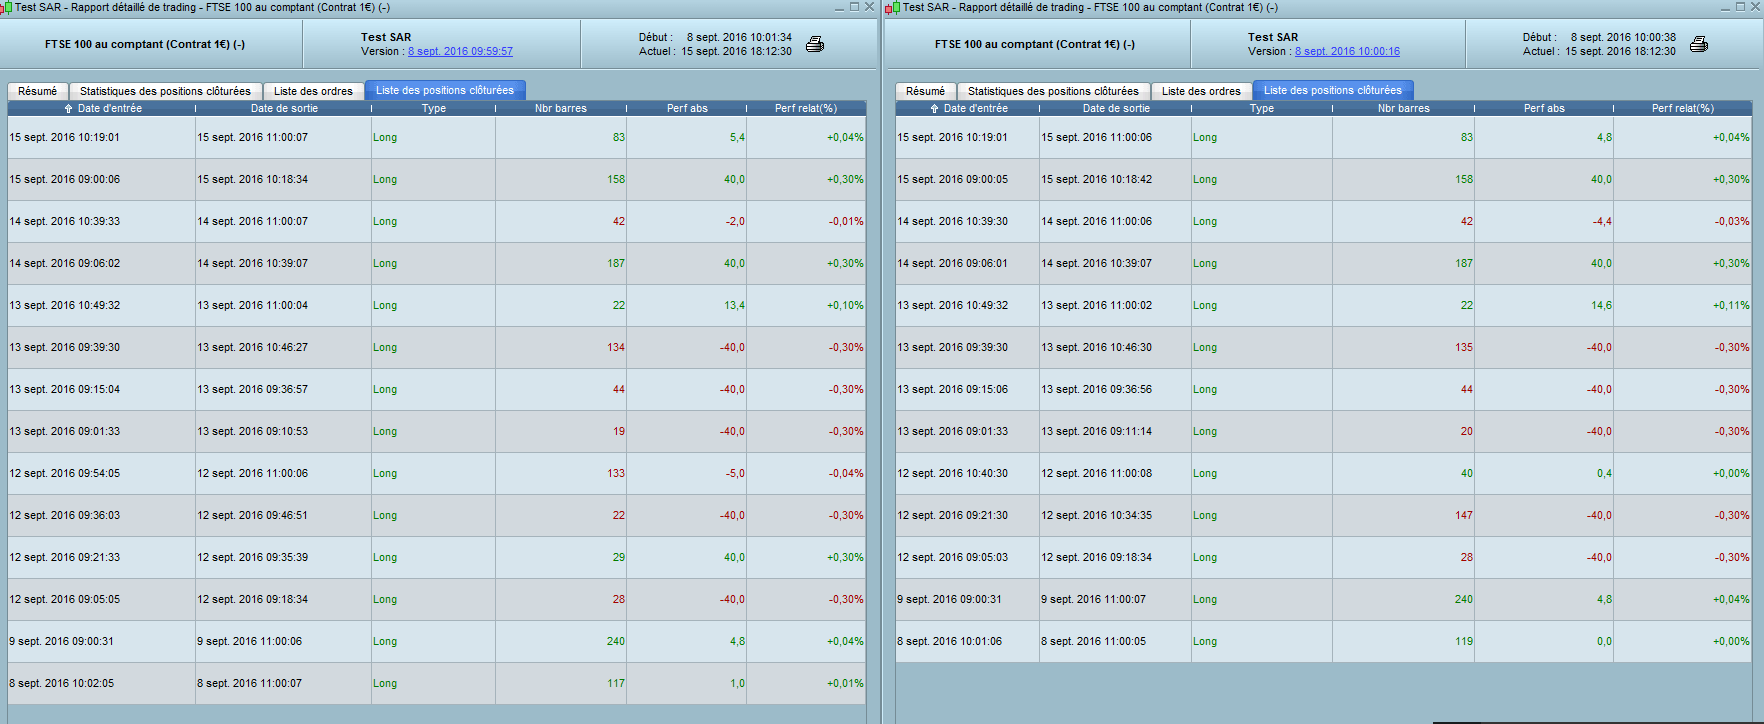Viewport: 1764px width, 724px height.
Task: Click the 117 bars value in left table
Action: [x=616, y=684]
